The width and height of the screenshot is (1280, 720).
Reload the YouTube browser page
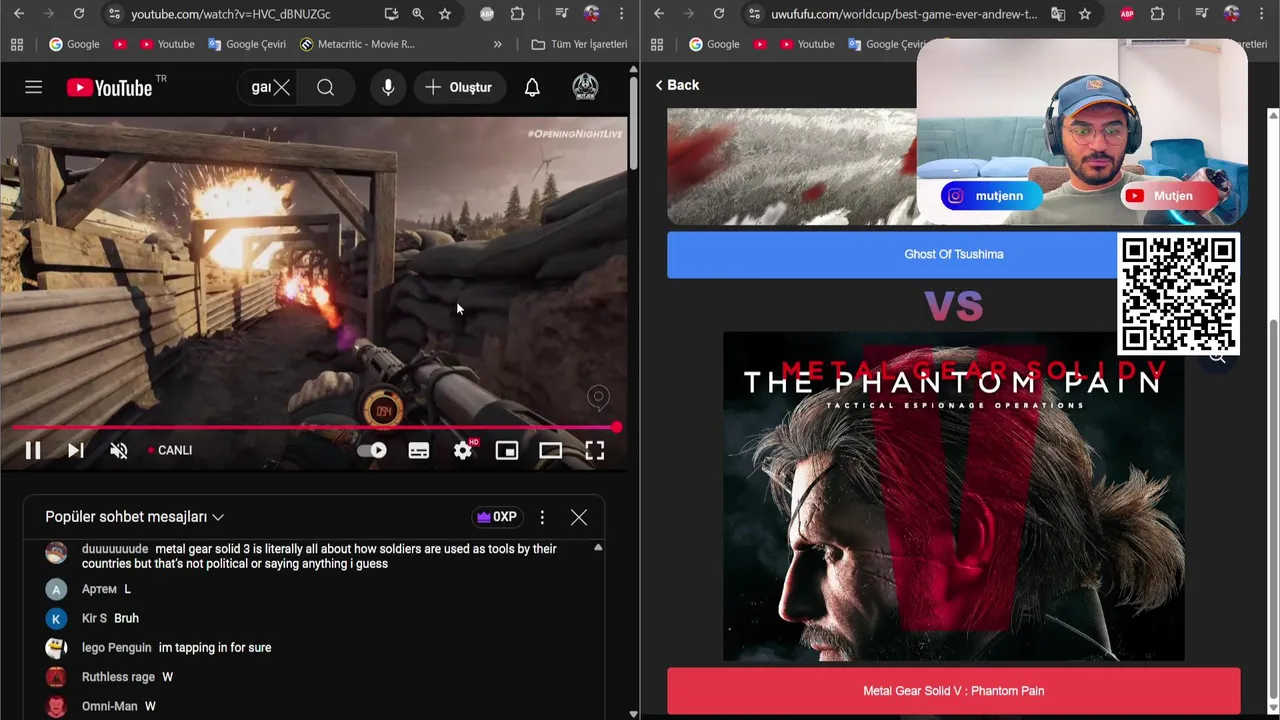79,14
